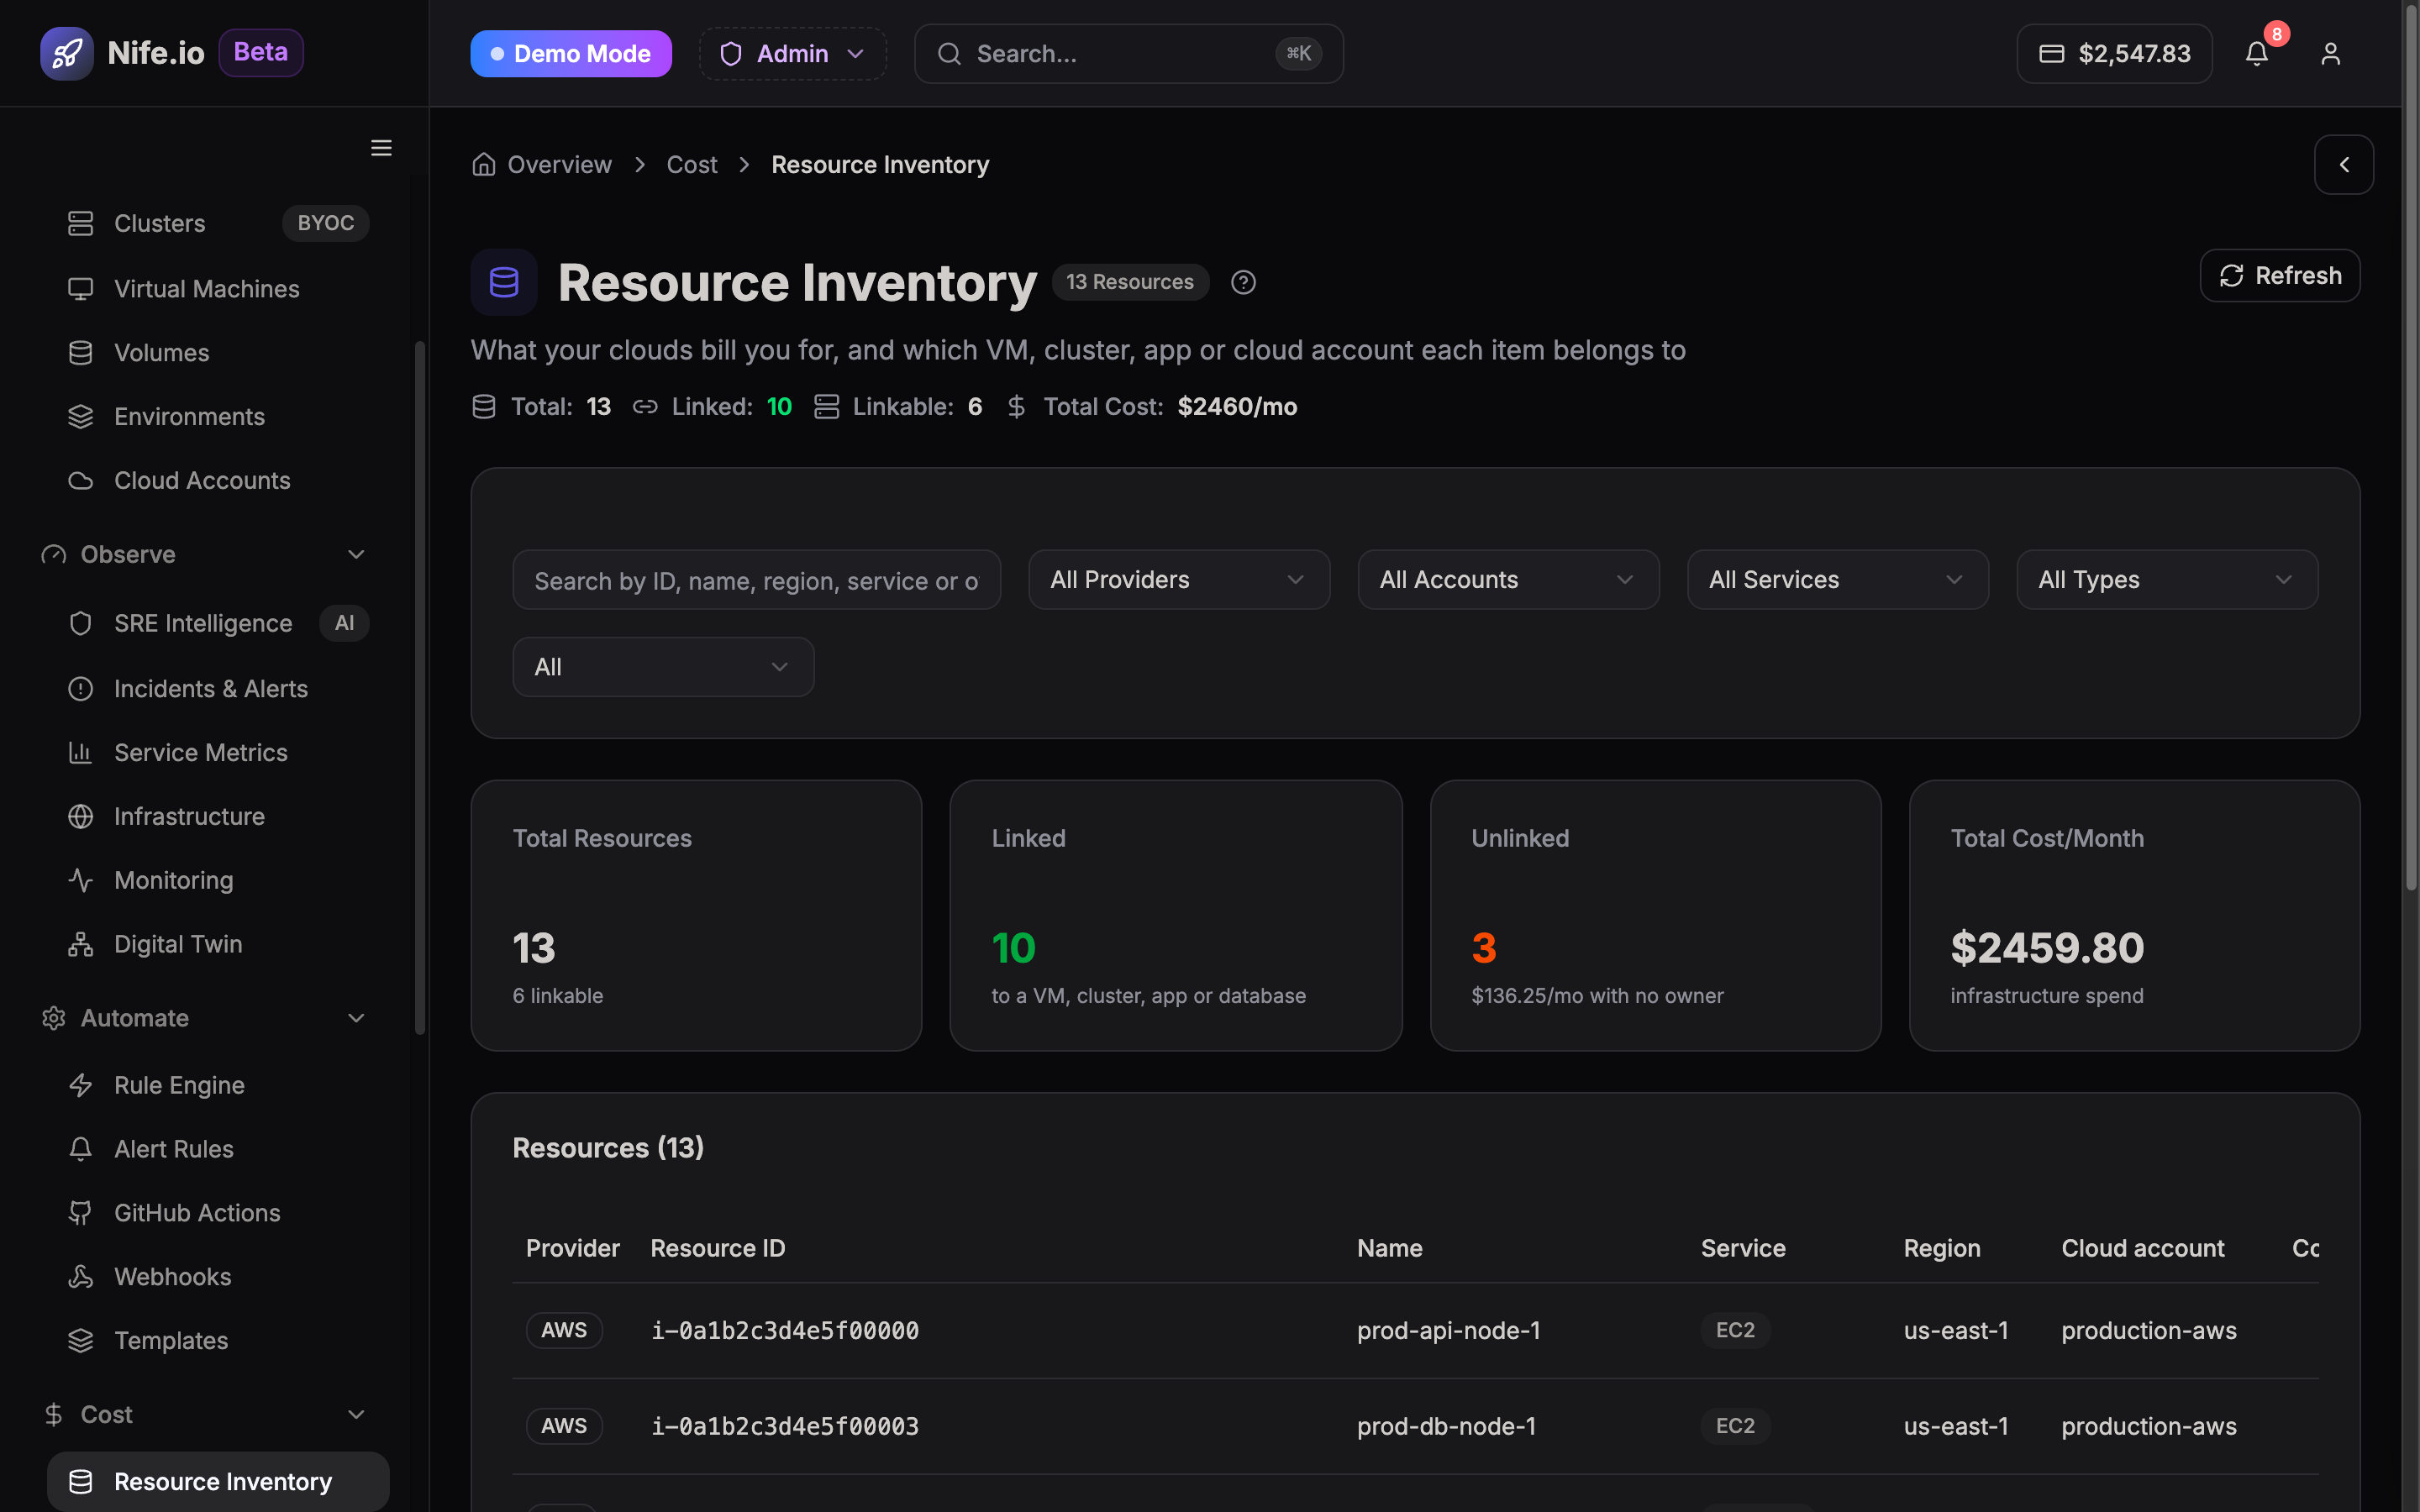Open the Admin role dropdown

(792, 53)
